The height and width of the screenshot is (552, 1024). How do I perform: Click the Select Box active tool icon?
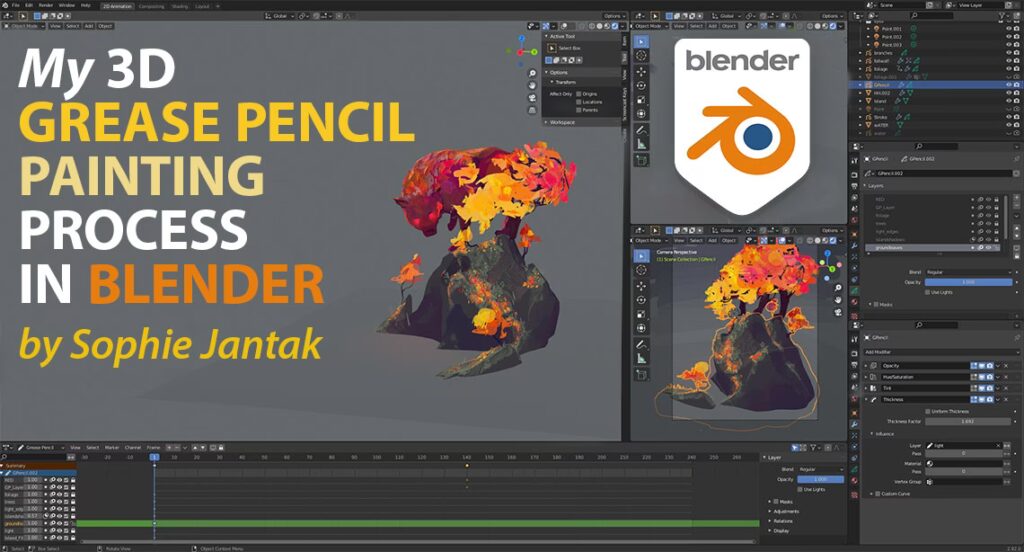(552, 48)
